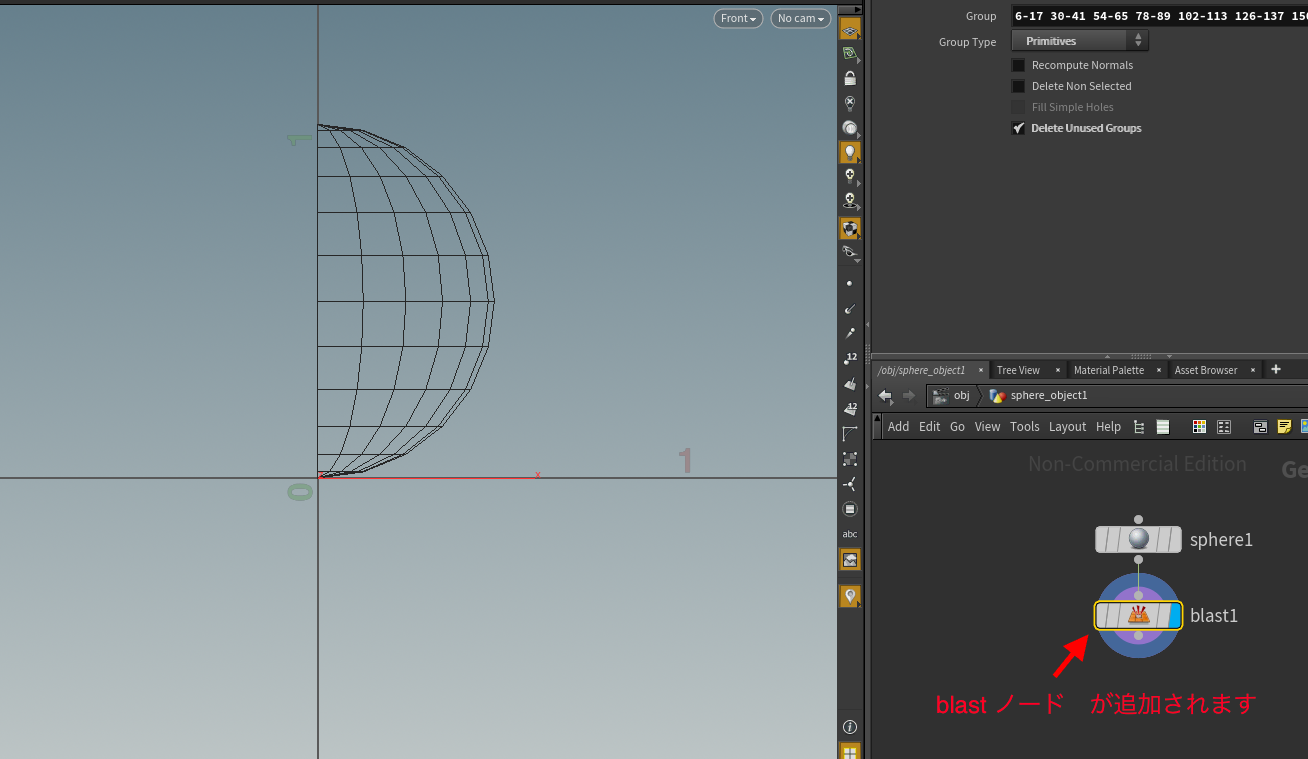
Task: Click the sticky note icon in network toolbar
Action: (x=1284, y=427)
